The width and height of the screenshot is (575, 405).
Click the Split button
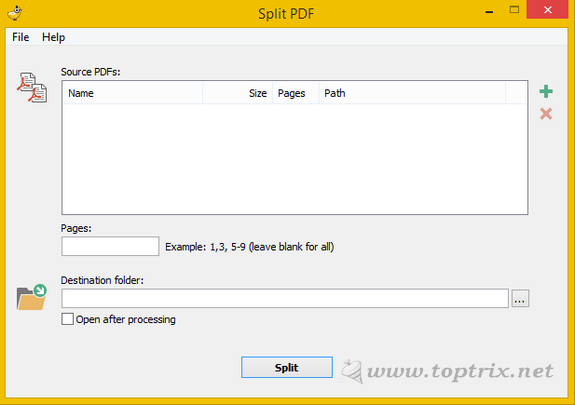287,367
